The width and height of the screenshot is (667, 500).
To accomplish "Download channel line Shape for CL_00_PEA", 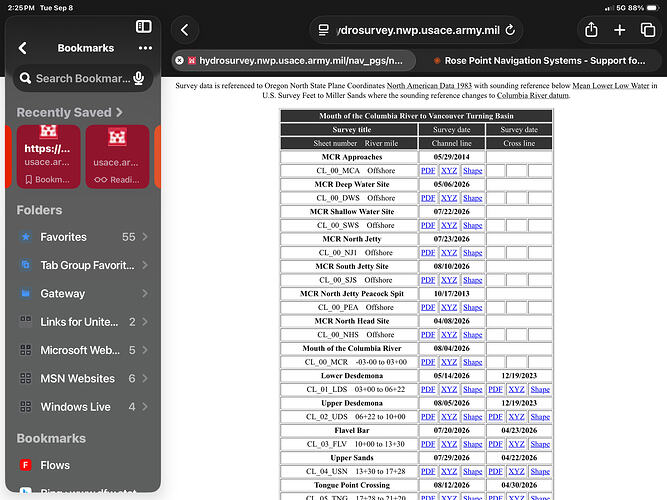I will coord(473,307).
